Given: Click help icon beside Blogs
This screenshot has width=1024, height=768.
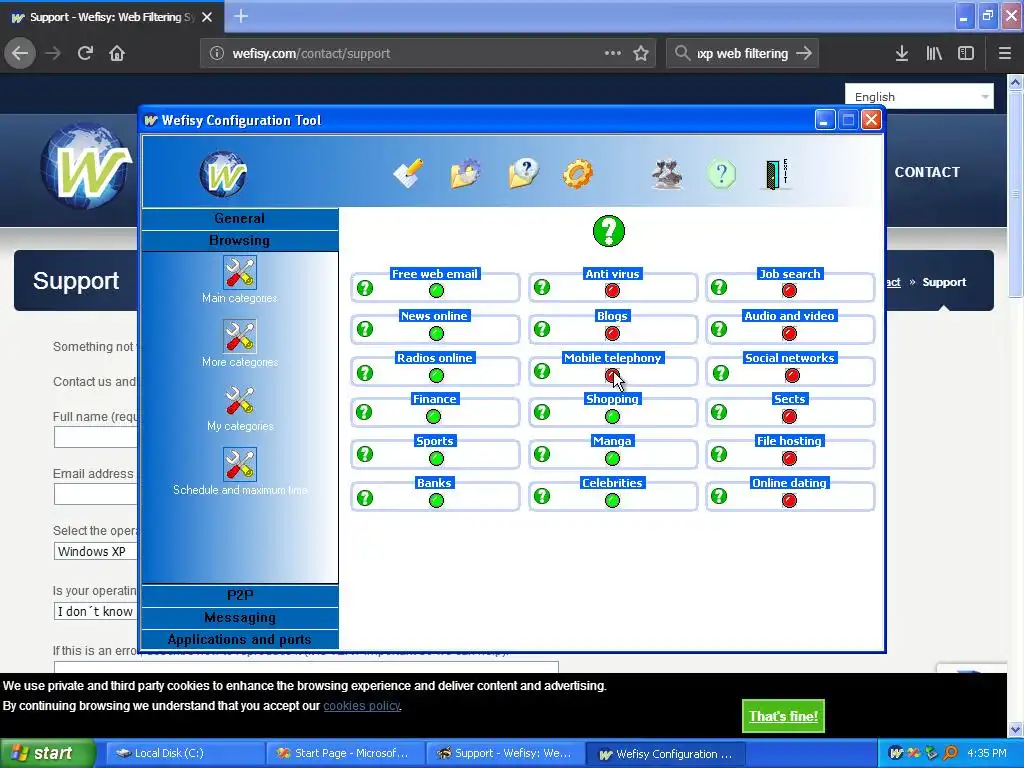Looking at the screenshot, I should click(542, 329).
